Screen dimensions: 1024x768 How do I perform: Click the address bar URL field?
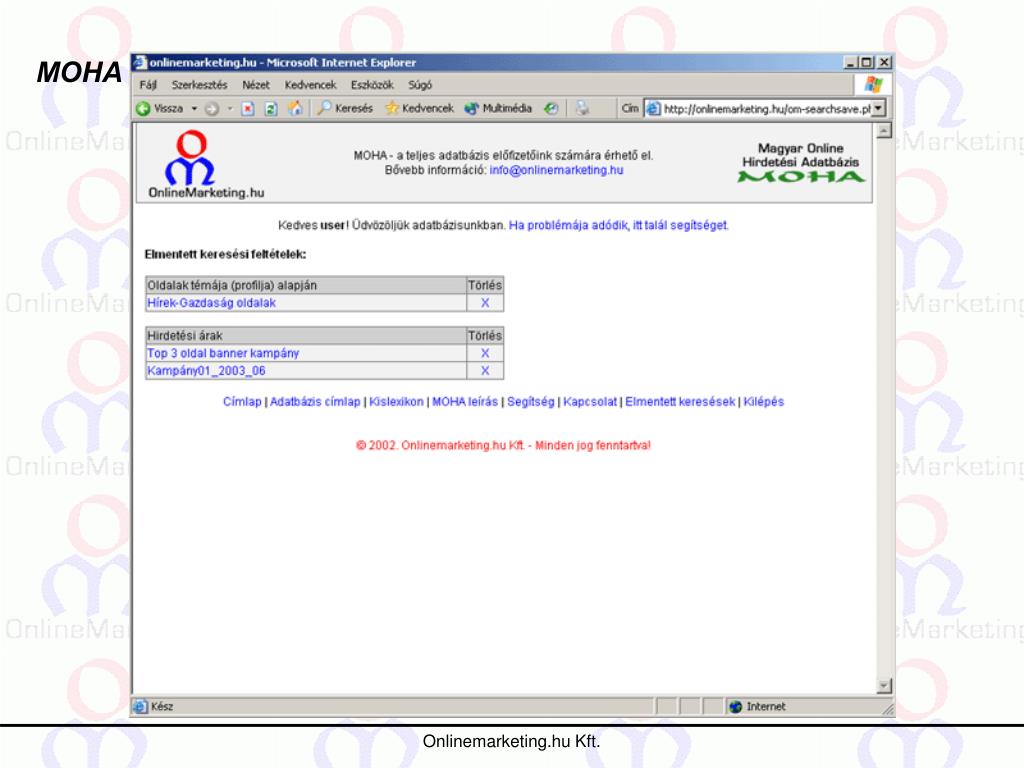(x=767, y=109)
